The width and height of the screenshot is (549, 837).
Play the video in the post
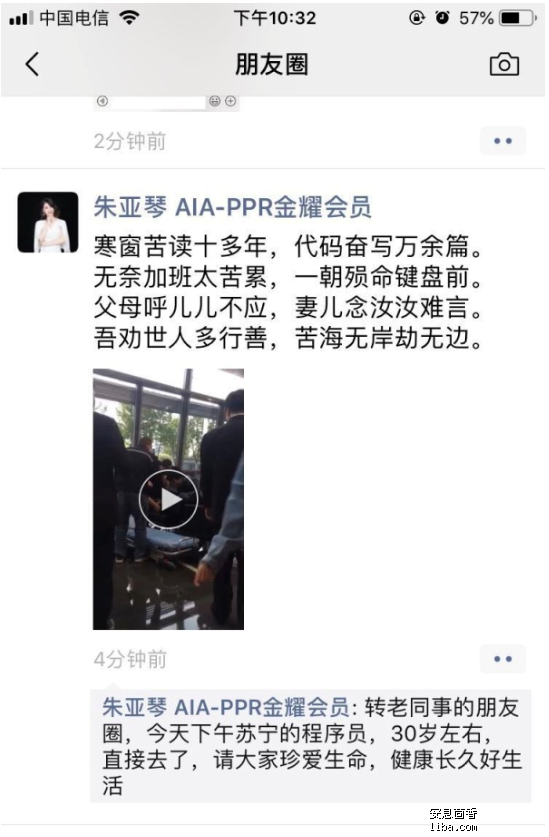tap(169, 500)
